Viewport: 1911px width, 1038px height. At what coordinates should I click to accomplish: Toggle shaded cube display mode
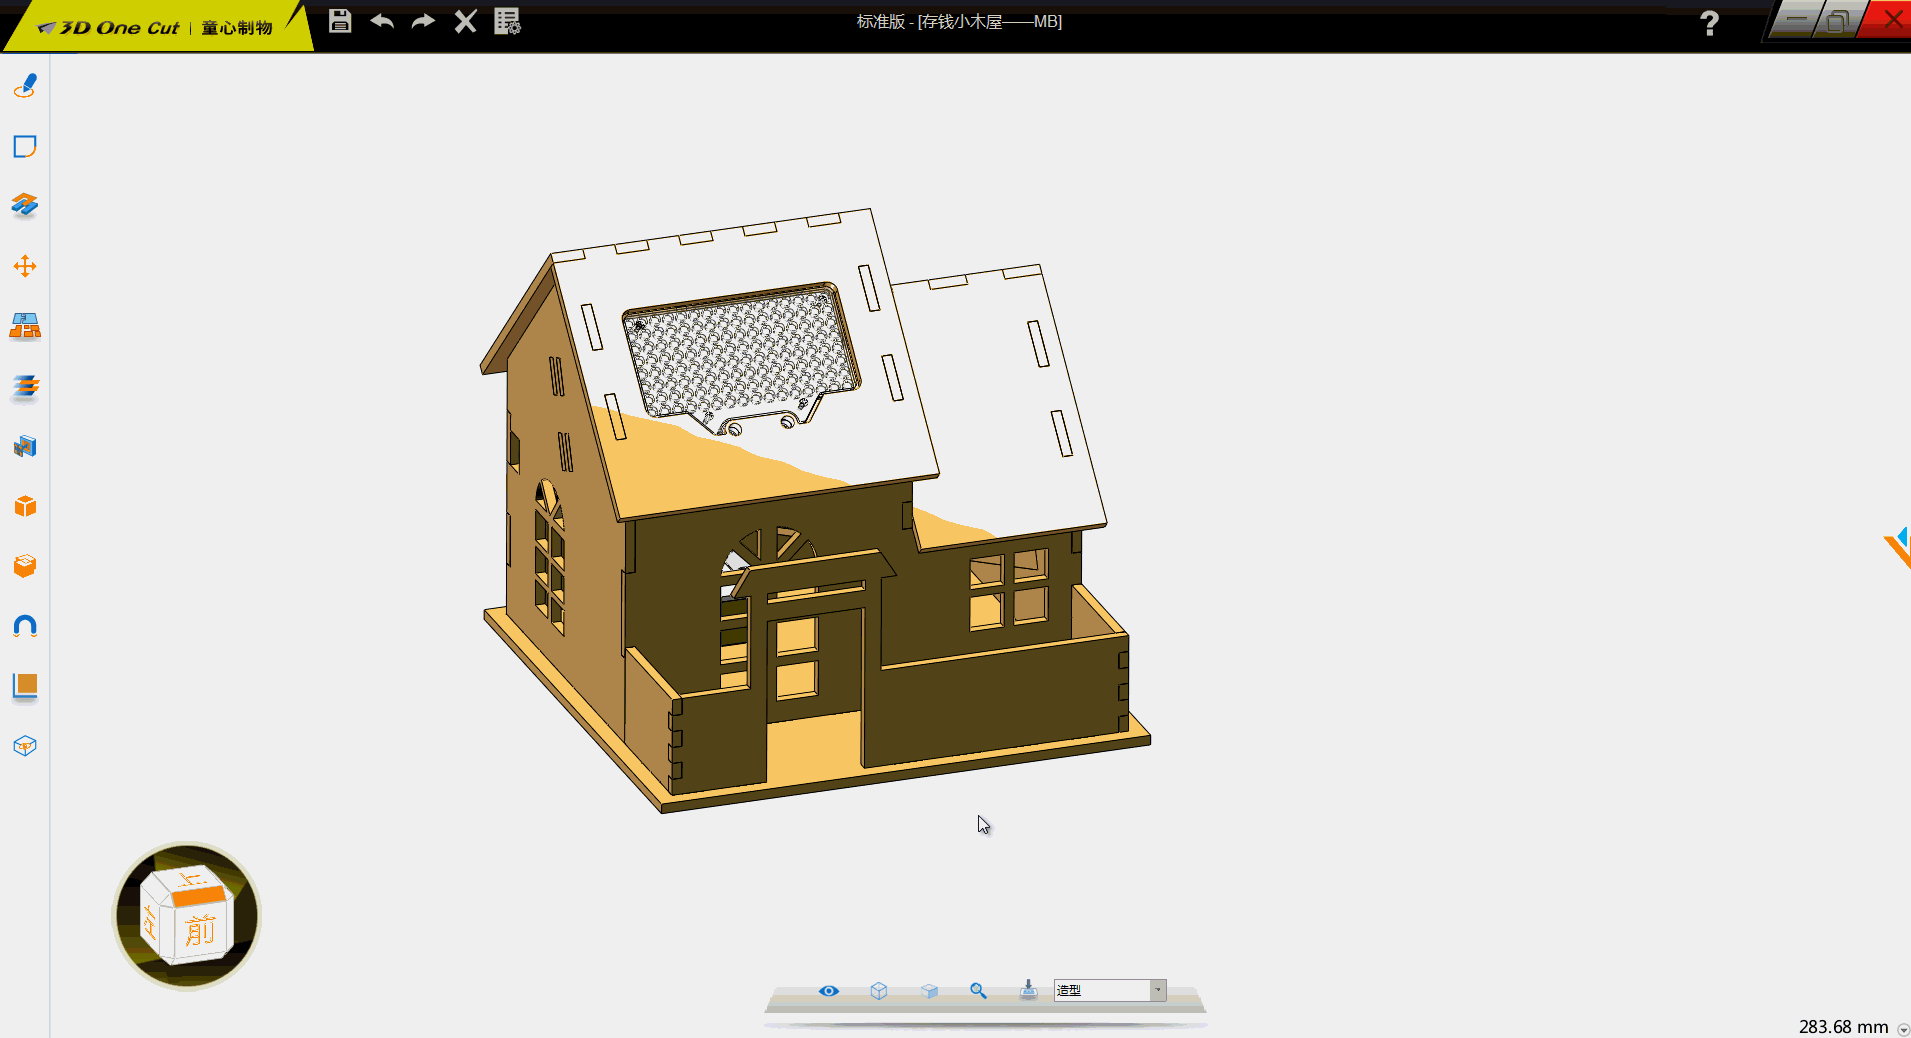coord(929,991)
